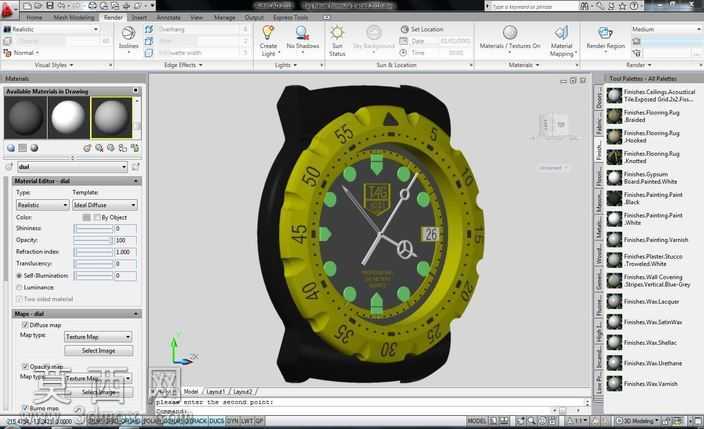Toggle the Two sided material checkbox
This screenshot has height=429, width=704.
pyautogui.click(x=19, y=299)
